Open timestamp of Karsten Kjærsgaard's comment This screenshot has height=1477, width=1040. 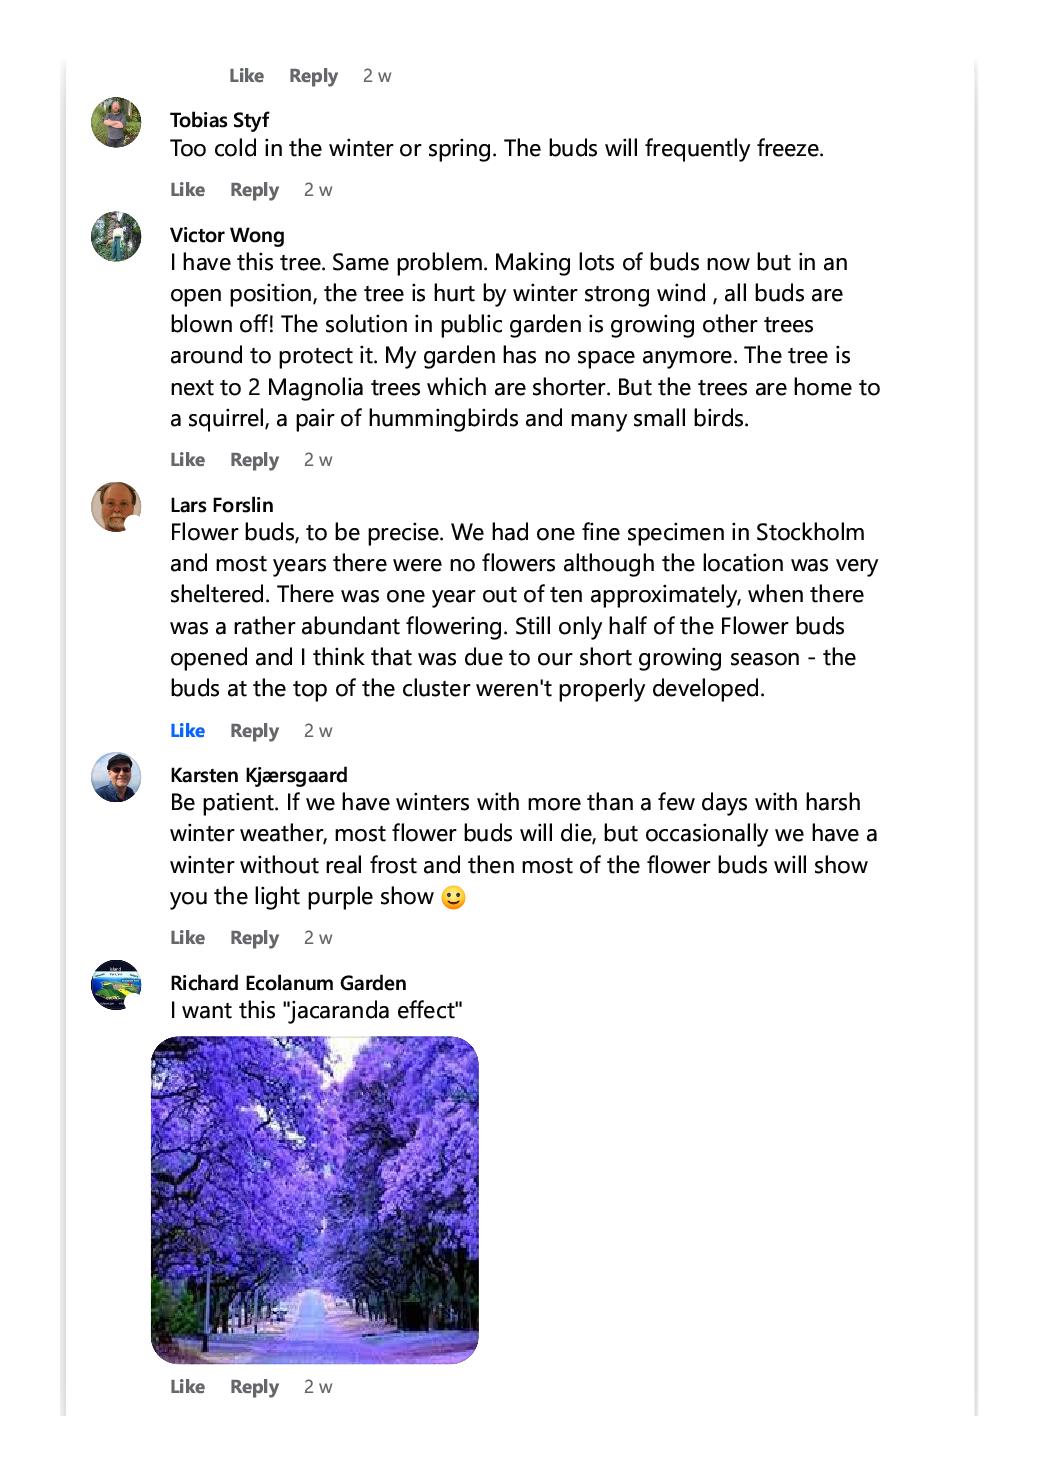tap(318, 938)
